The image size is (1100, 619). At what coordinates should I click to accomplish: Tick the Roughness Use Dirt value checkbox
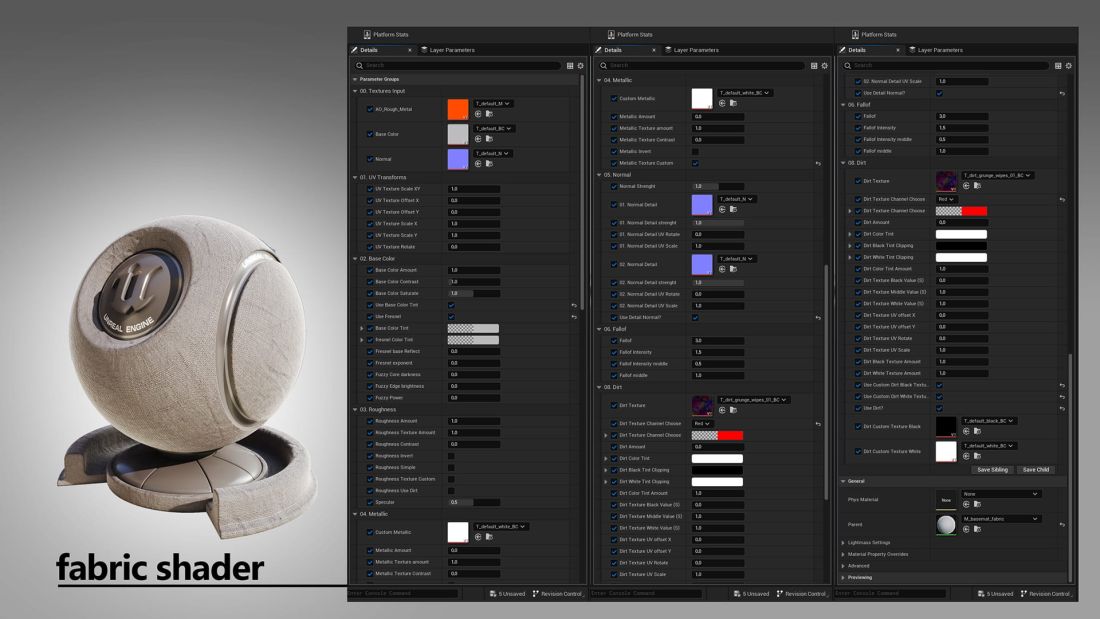point(451,491)
